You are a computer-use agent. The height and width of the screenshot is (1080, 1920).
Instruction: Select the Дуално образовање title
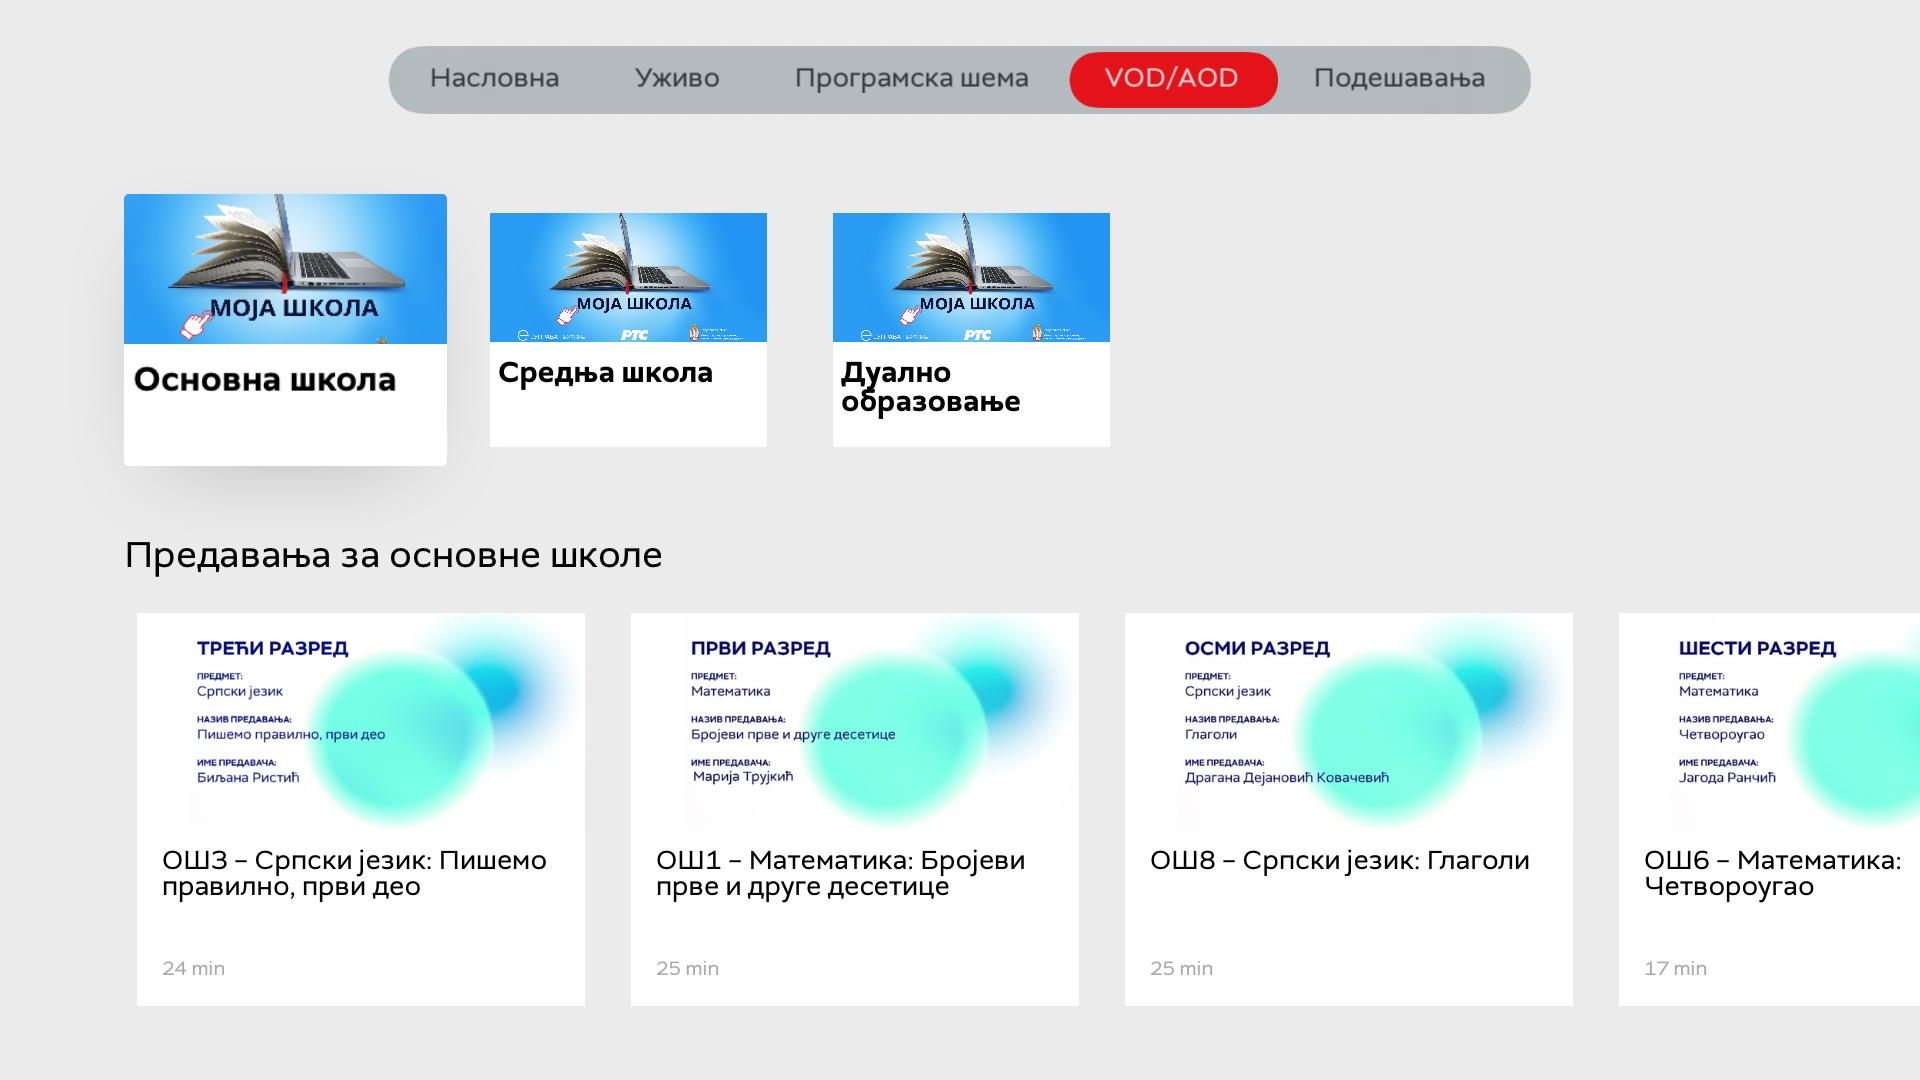pyautogui.click(x=931, y=387)
